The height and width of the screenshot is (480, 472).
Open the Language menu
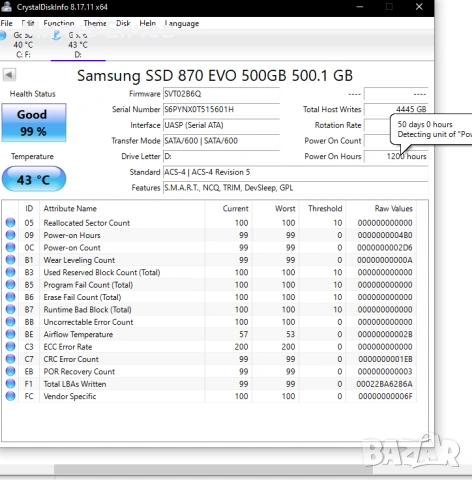click(182, 23)
